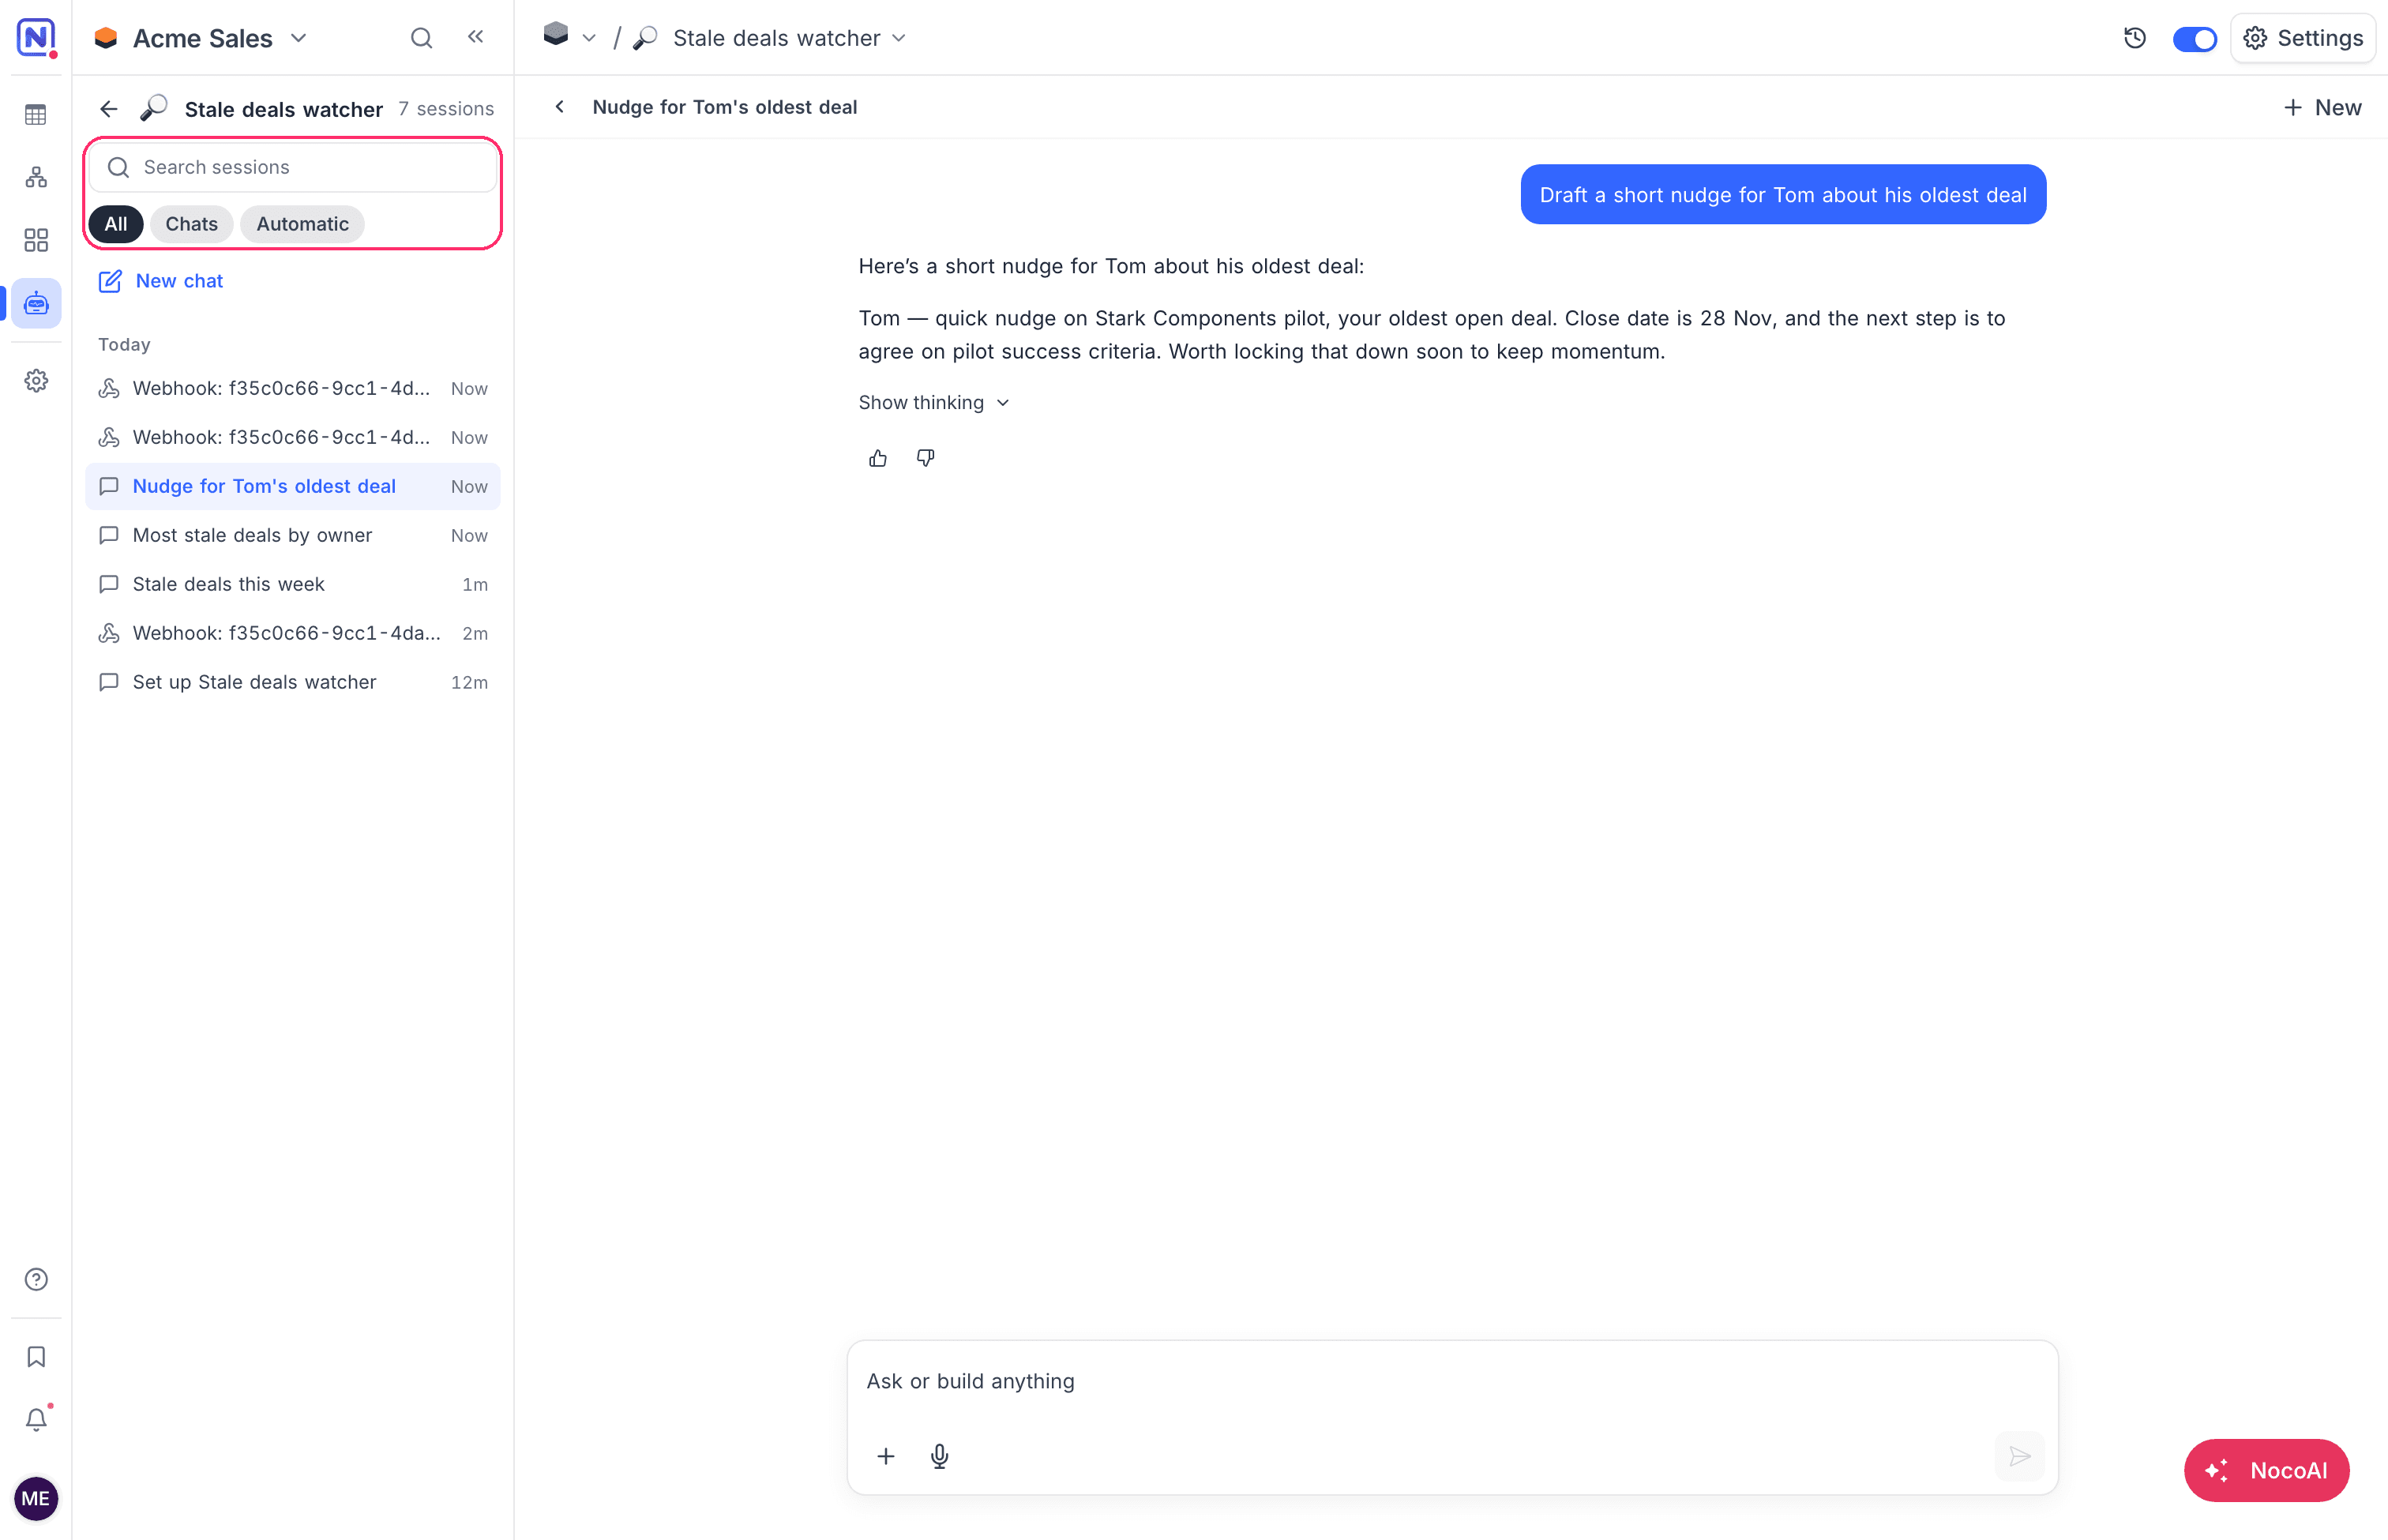Click the thumbs down icon
The width and height of the screenshot is (2388, 1540).
926,458
